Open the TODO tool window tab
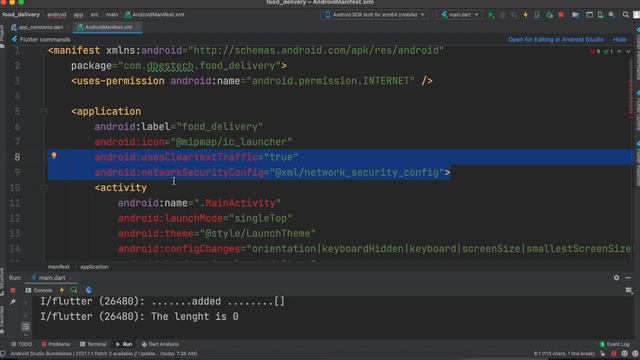The width and height of the screenshot is (640, 360). [22, 344]
